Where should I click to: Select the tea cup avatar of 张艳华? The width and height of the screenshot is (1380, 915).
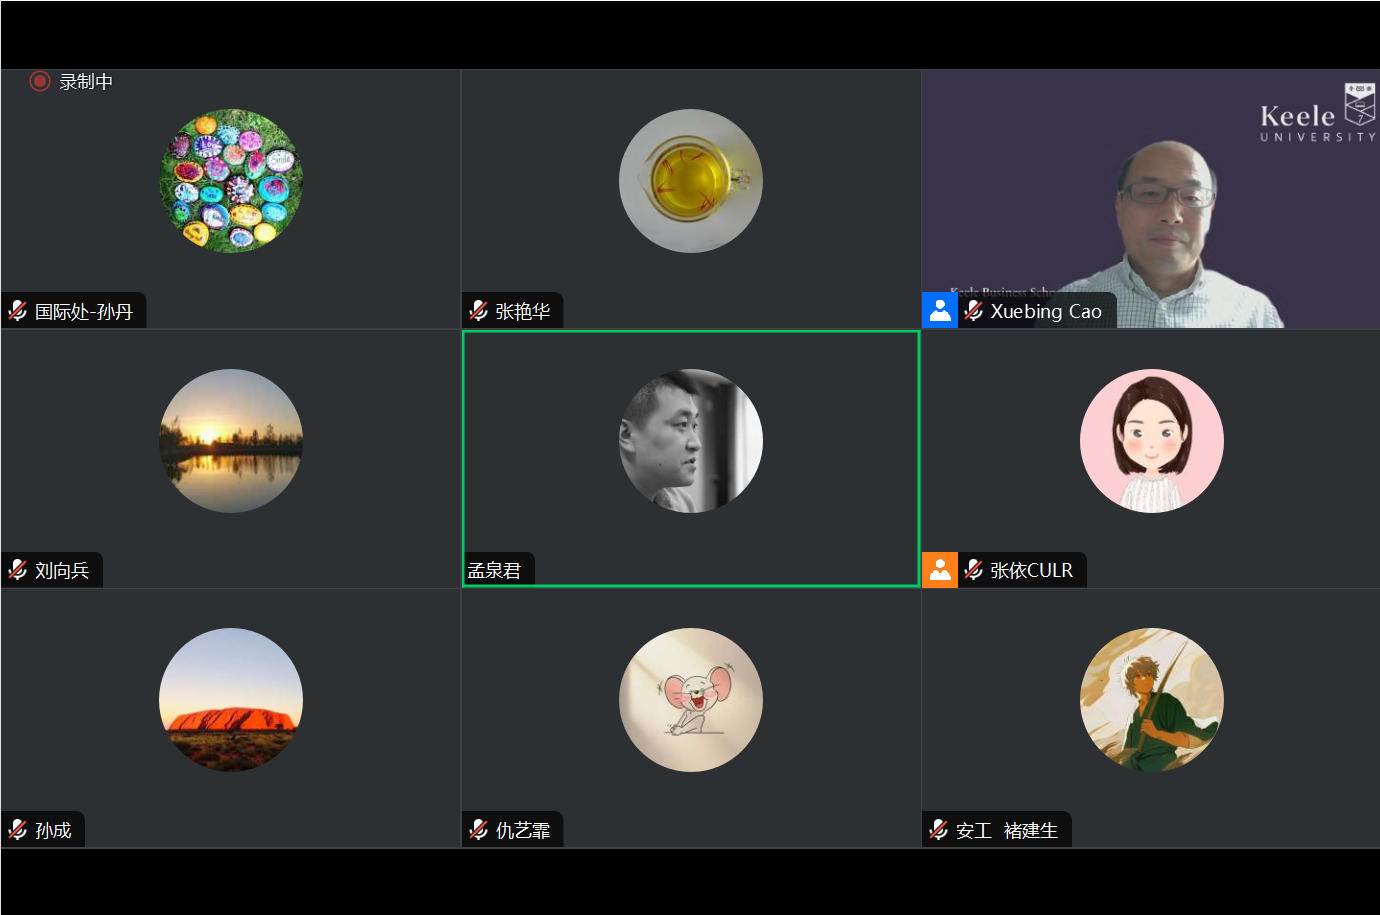coord(691,181)
